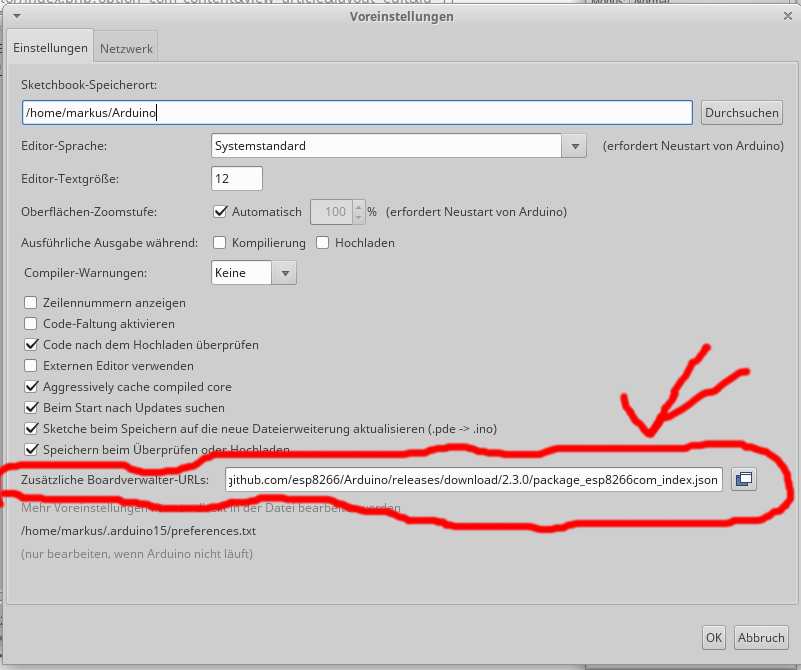Confirm settings with the OK button
The width and height of the screenshot is (801, 670).
click(714, 637)
